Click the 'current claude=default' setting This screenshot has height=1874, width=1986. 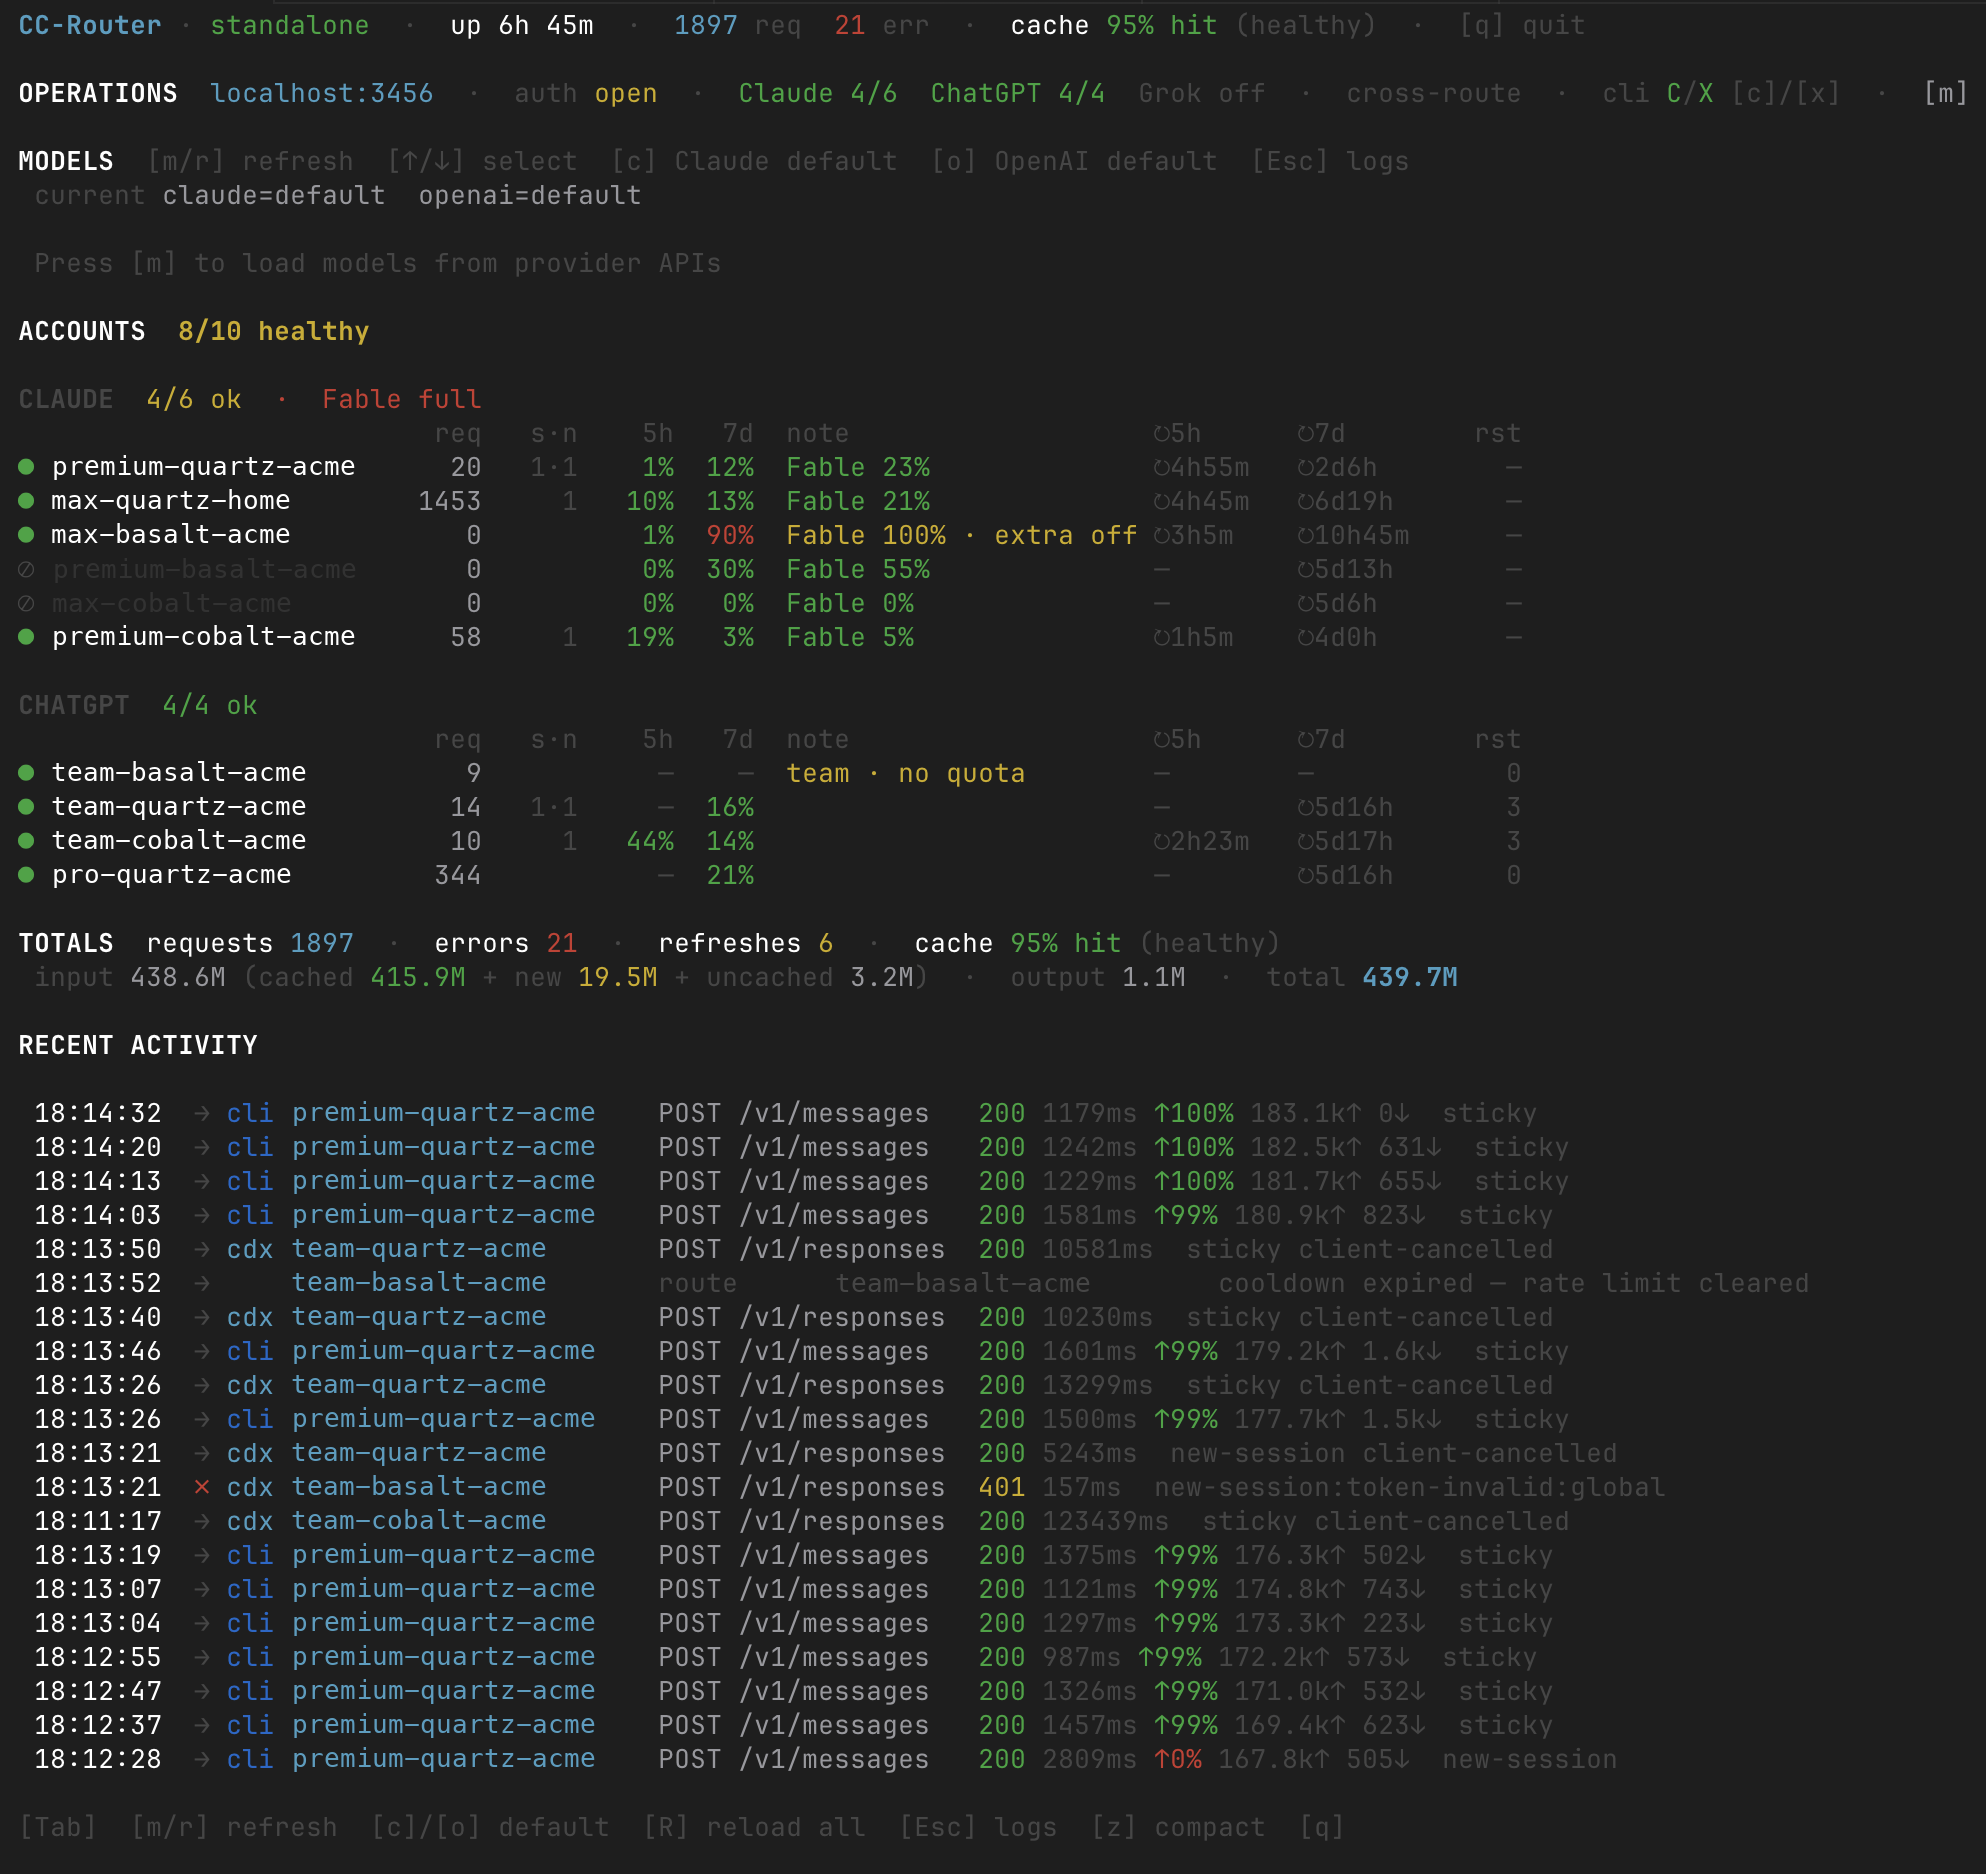(x=210, y=195)
